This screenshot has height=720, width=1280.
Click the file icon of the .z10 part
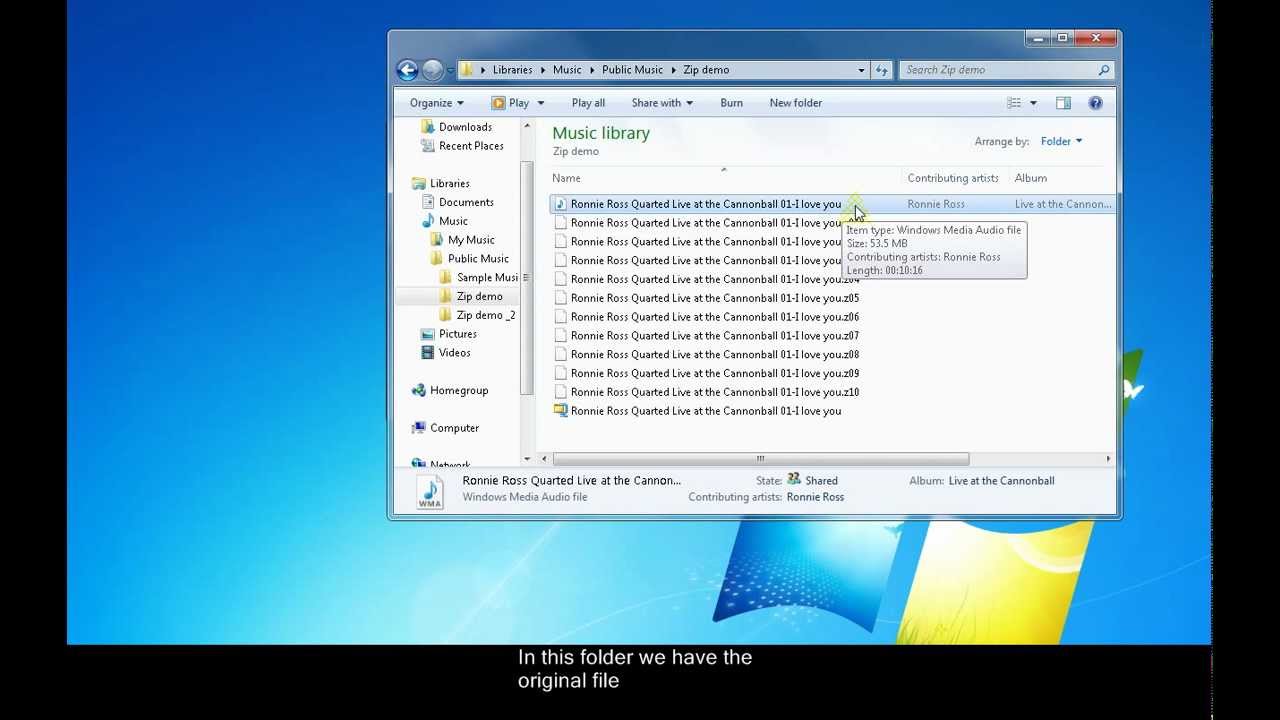561,392
